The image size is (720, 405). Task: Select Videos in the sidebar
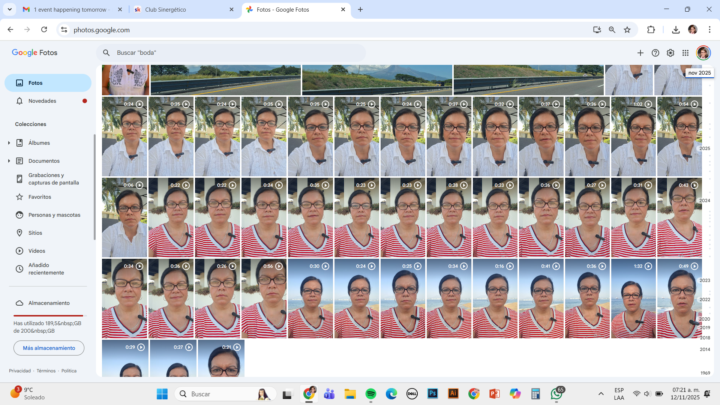click(36, 251)
